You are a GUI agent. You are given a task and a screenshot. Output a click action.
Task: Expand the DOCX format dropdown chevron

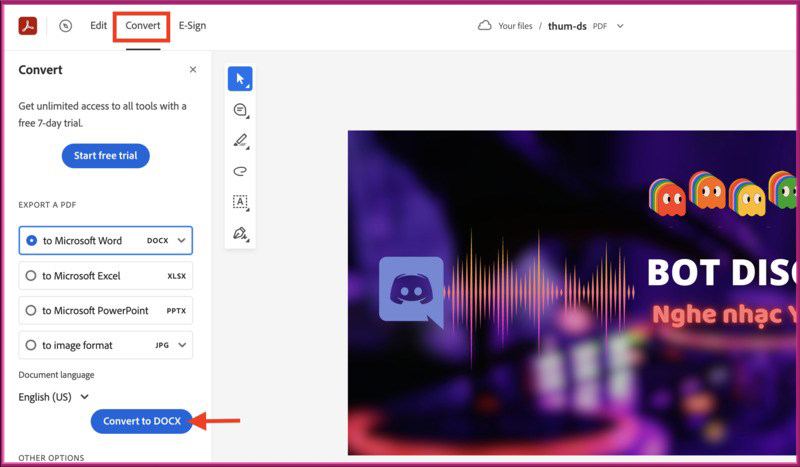(x=181, y=240)
